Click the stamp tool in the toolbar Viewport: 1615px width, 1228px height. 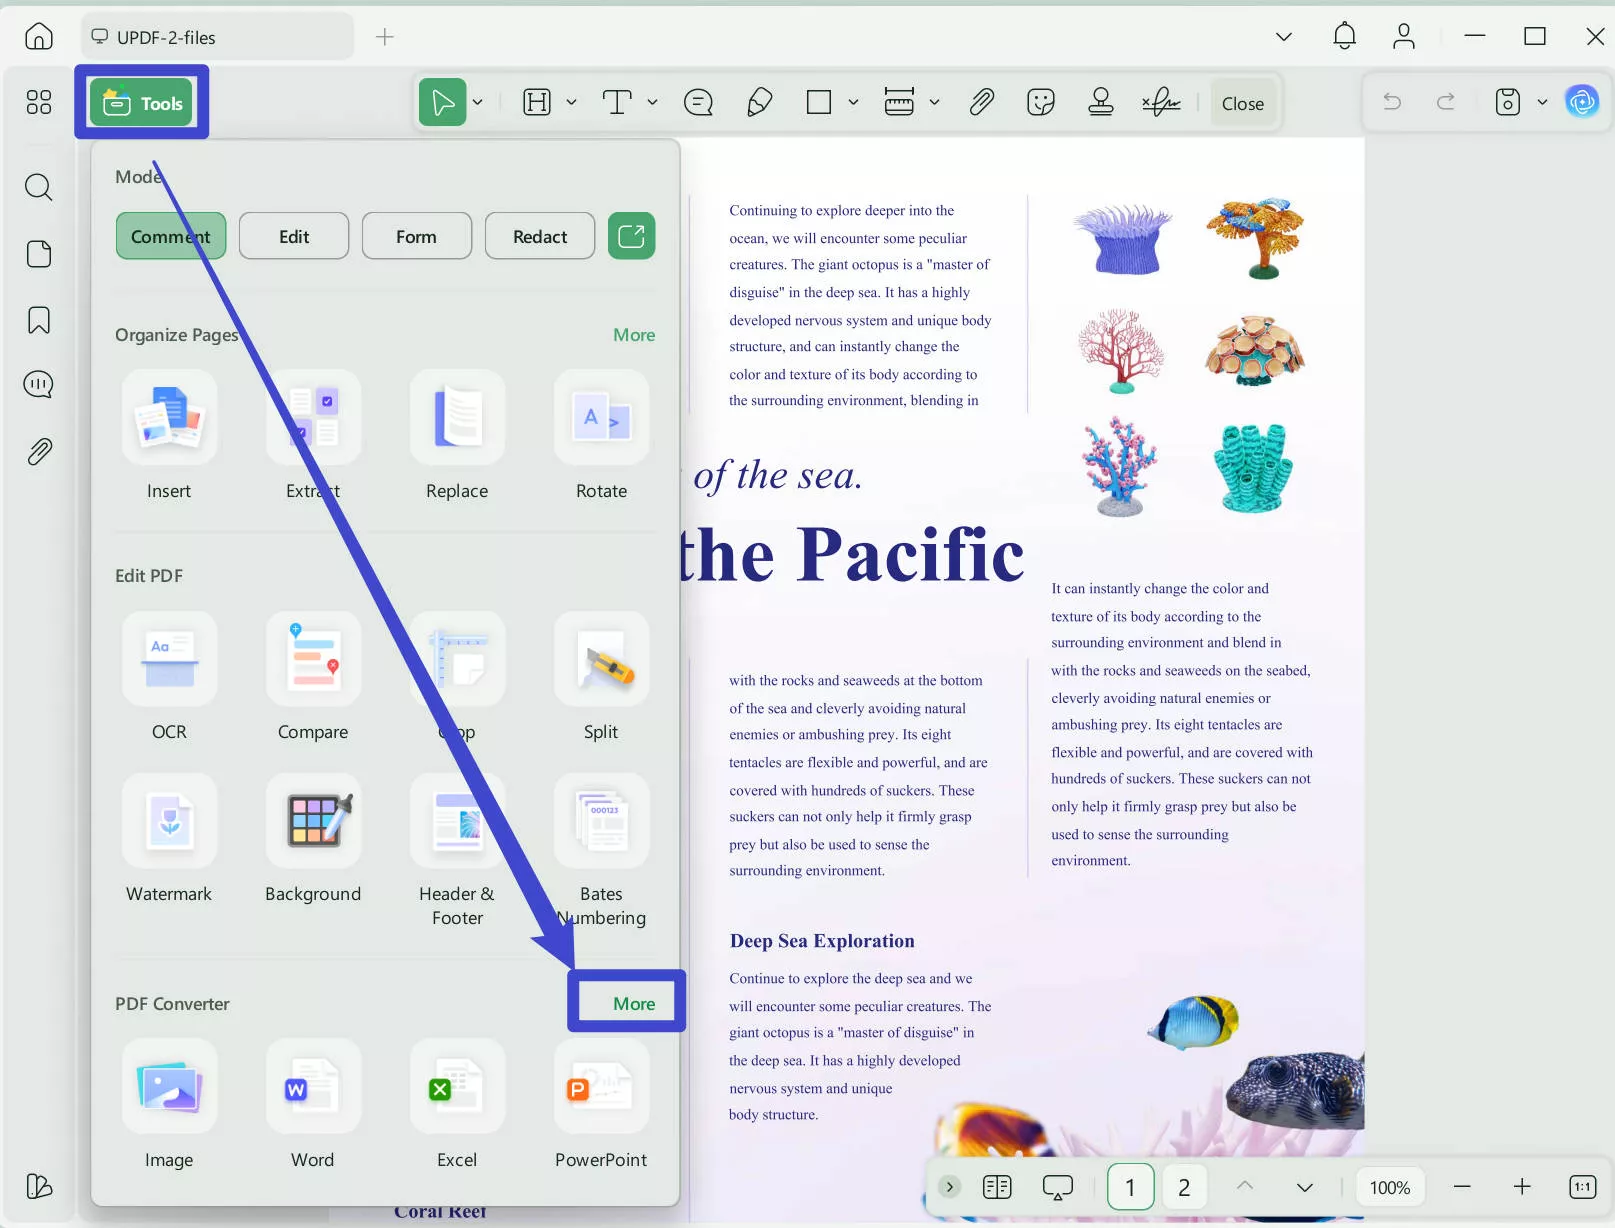point(1100,101)
